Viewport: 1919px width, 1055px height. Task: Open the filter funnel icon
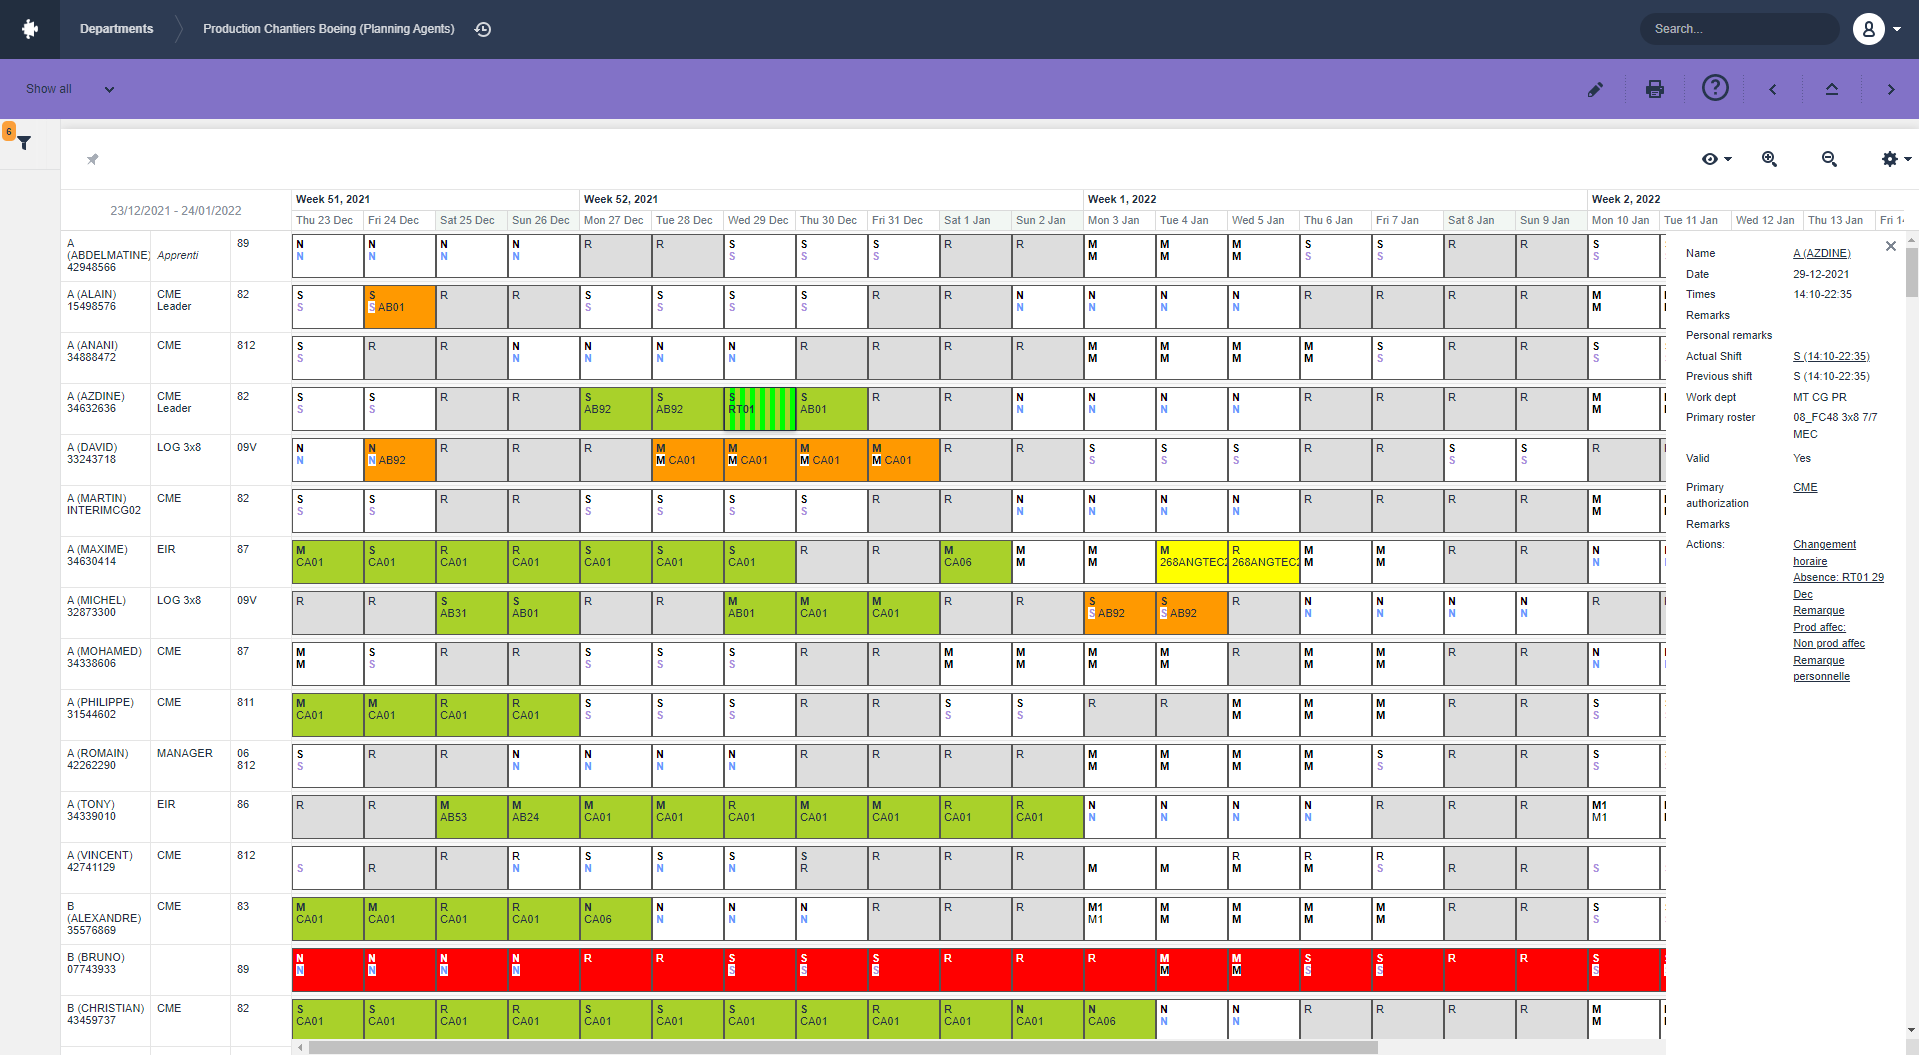24,143
